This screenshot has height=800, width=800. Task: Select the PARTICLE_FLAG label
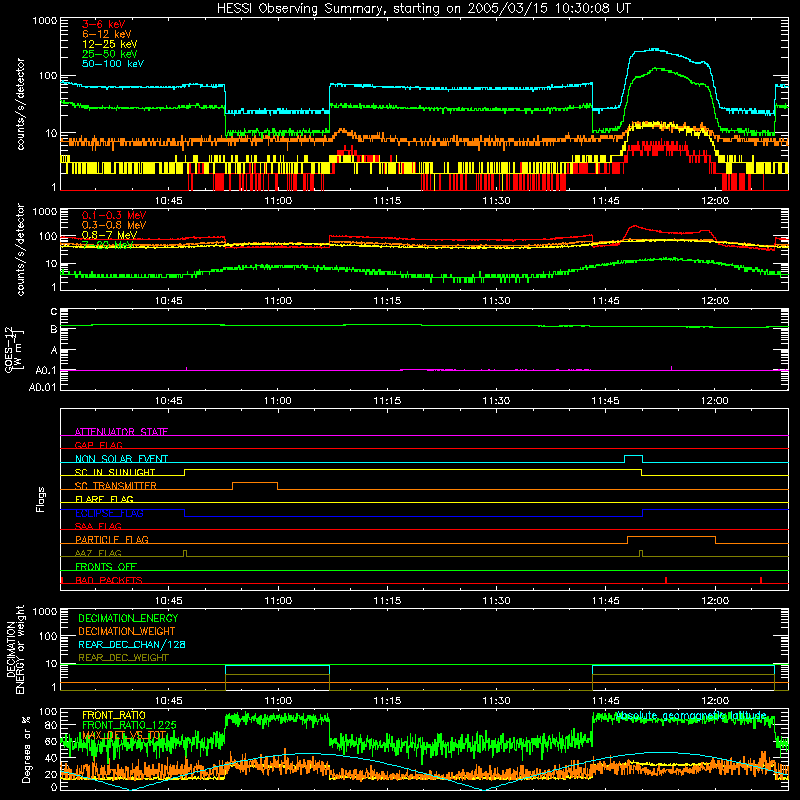click(x=112, y=539)
